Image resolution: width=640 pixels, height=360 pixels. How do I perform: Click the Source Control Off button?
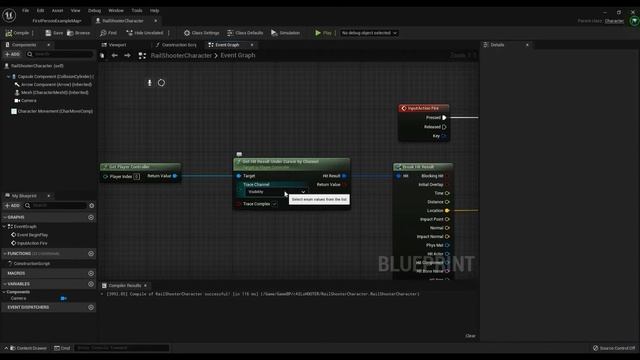[614, 348]
